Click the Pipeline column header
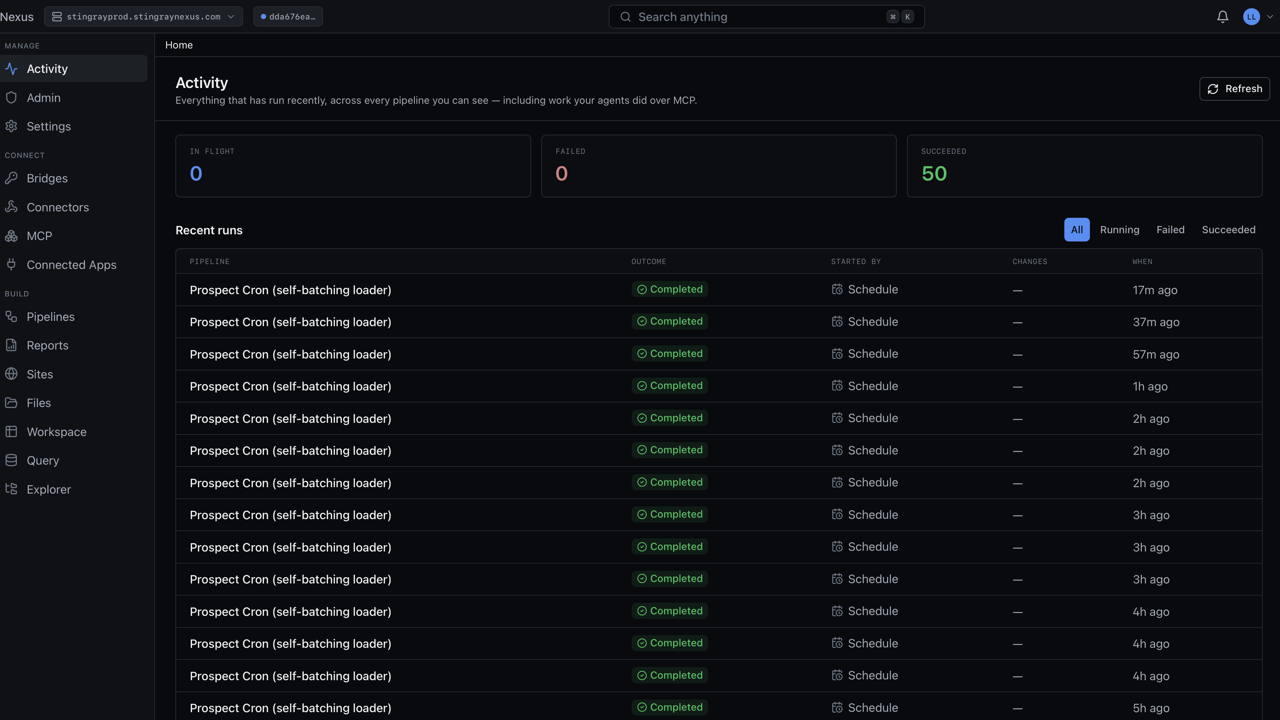The image size is (1280, 720). (210, 262)
